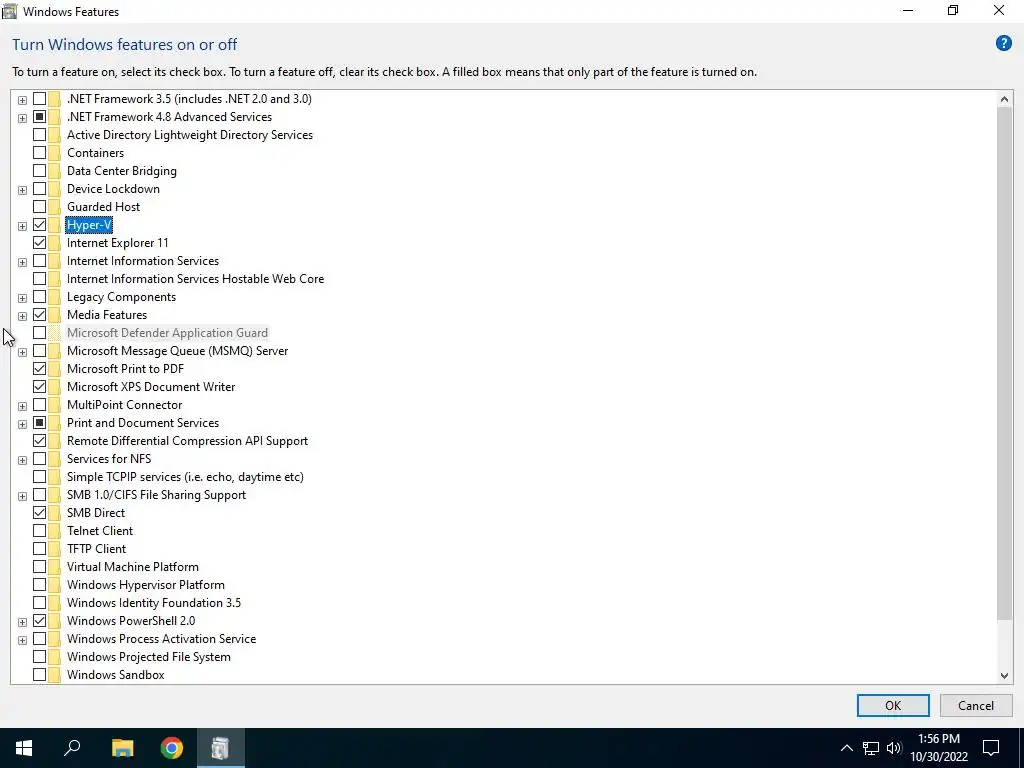Select Windows Identity Foundation 3.5 entry
This screenshot has width=1024, height=768.
[153, 603]
